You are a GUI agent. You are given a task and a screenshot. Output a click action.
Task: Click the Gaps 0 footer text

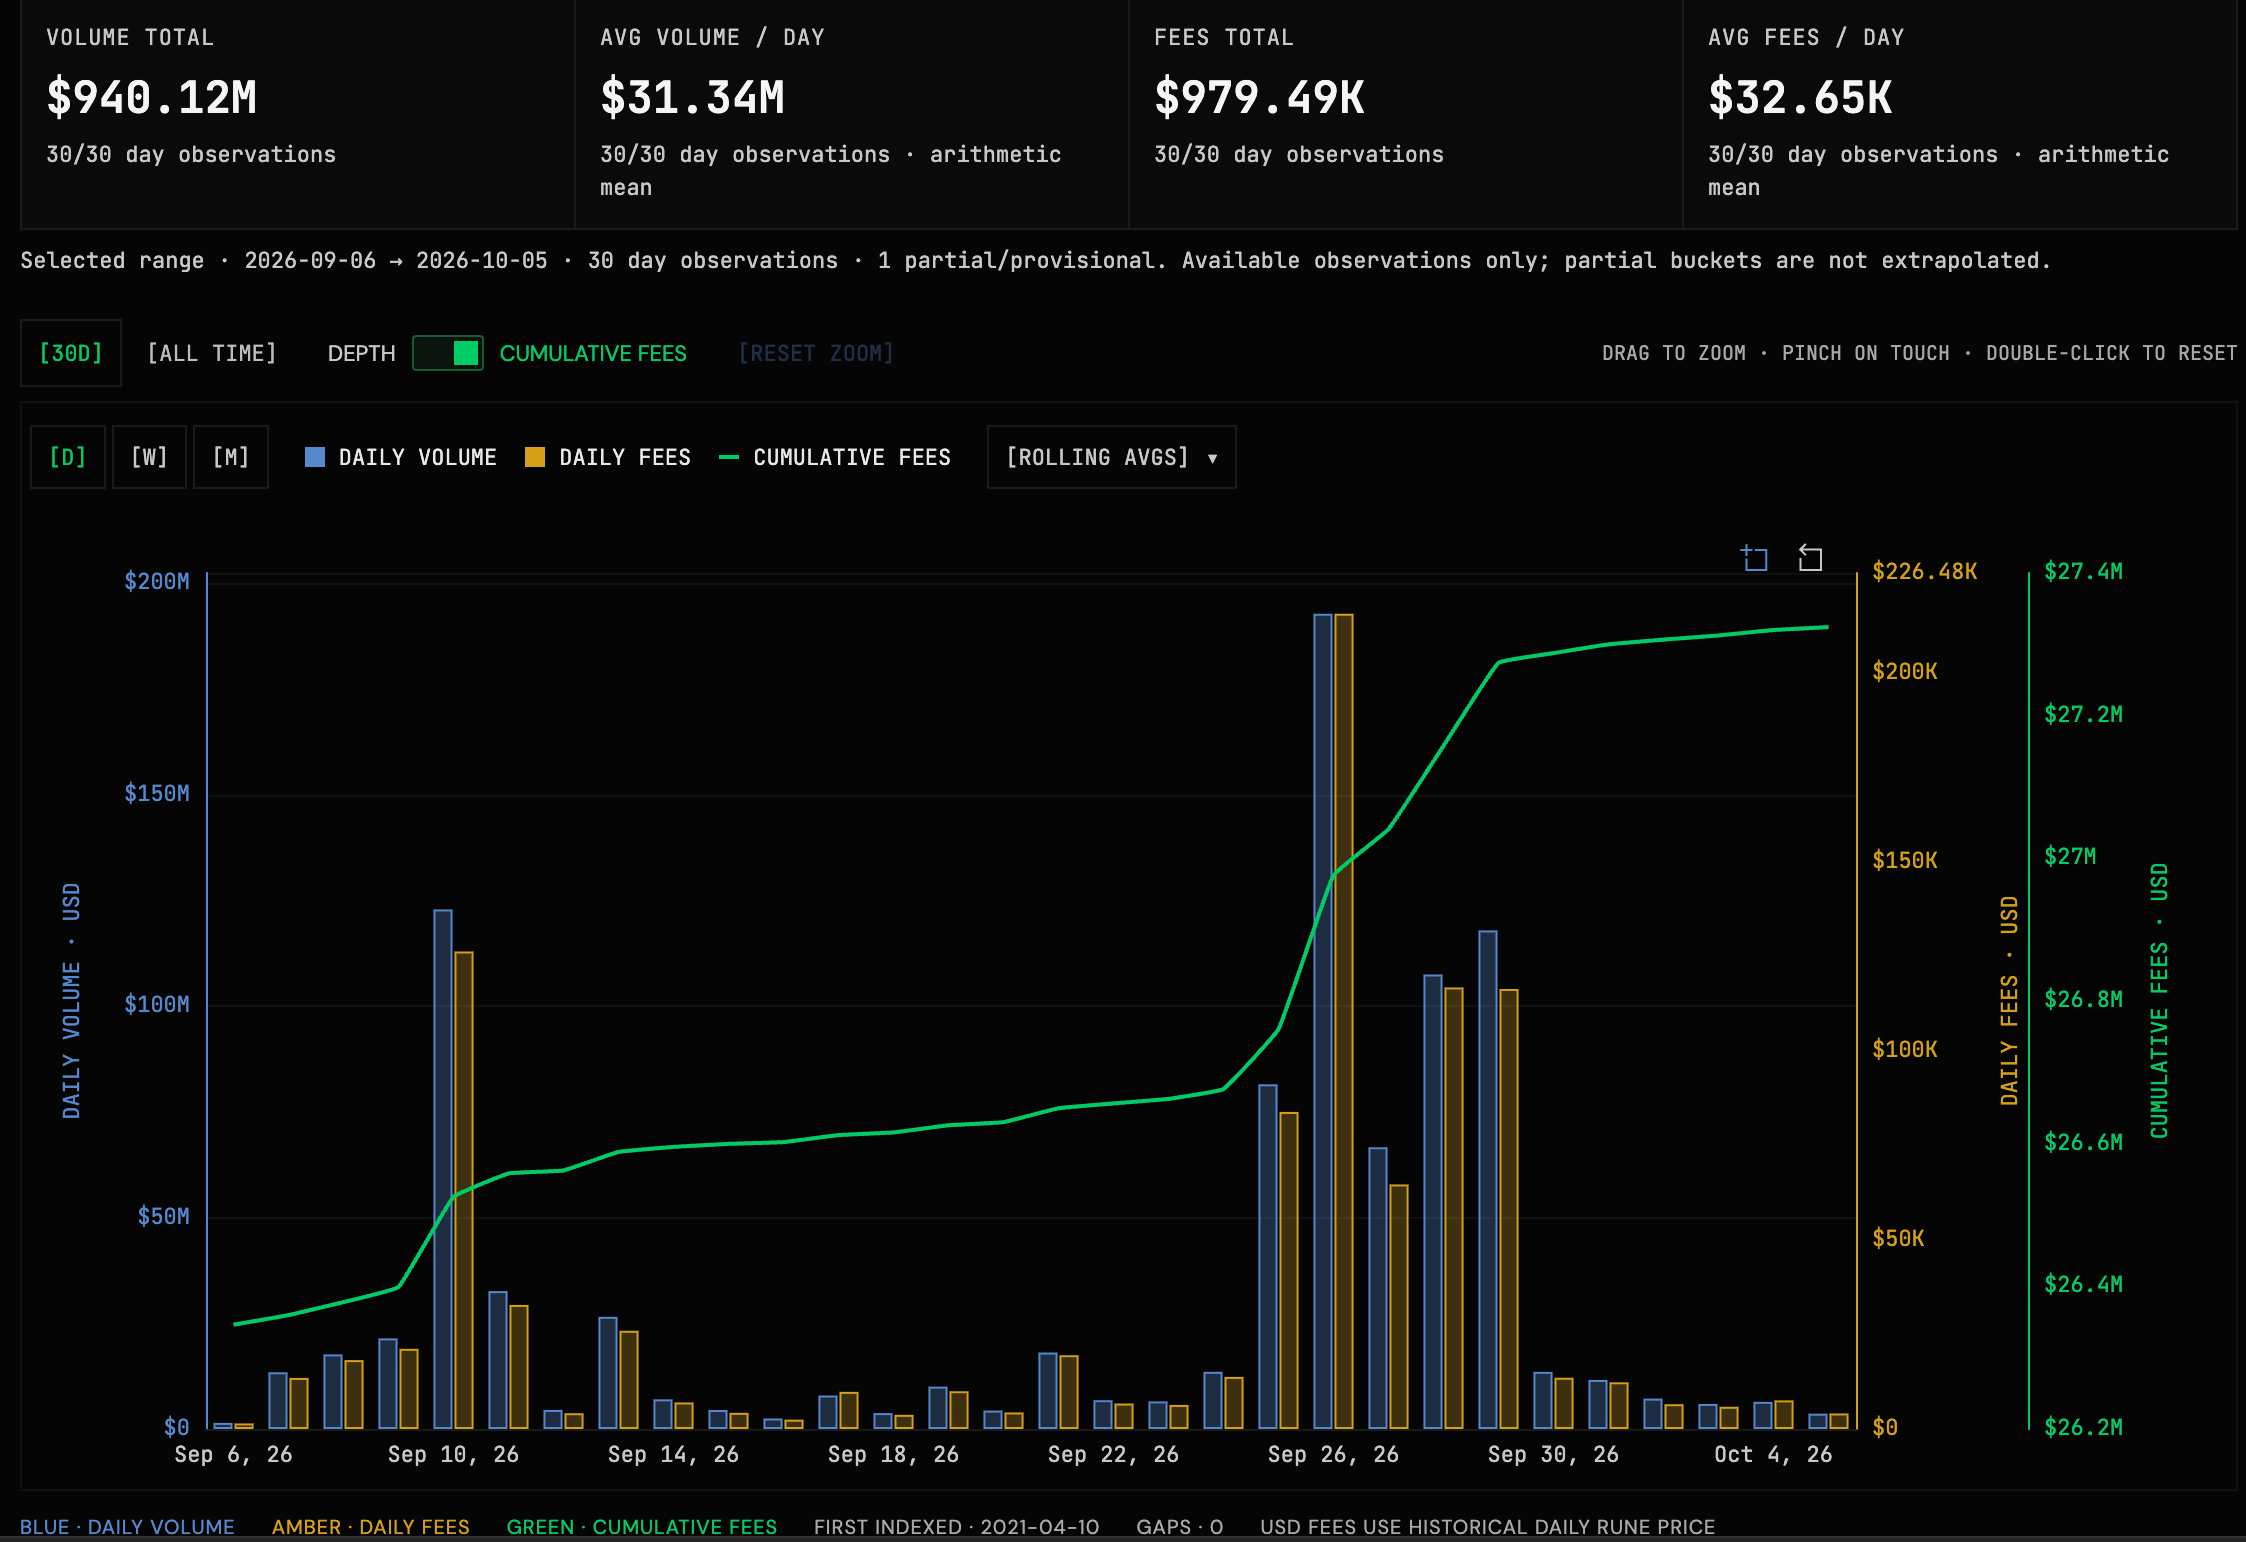1180,1527
